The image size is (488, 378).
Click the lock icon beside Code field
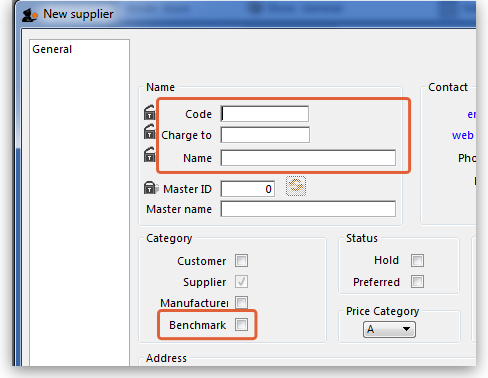[x=150, y=113]
